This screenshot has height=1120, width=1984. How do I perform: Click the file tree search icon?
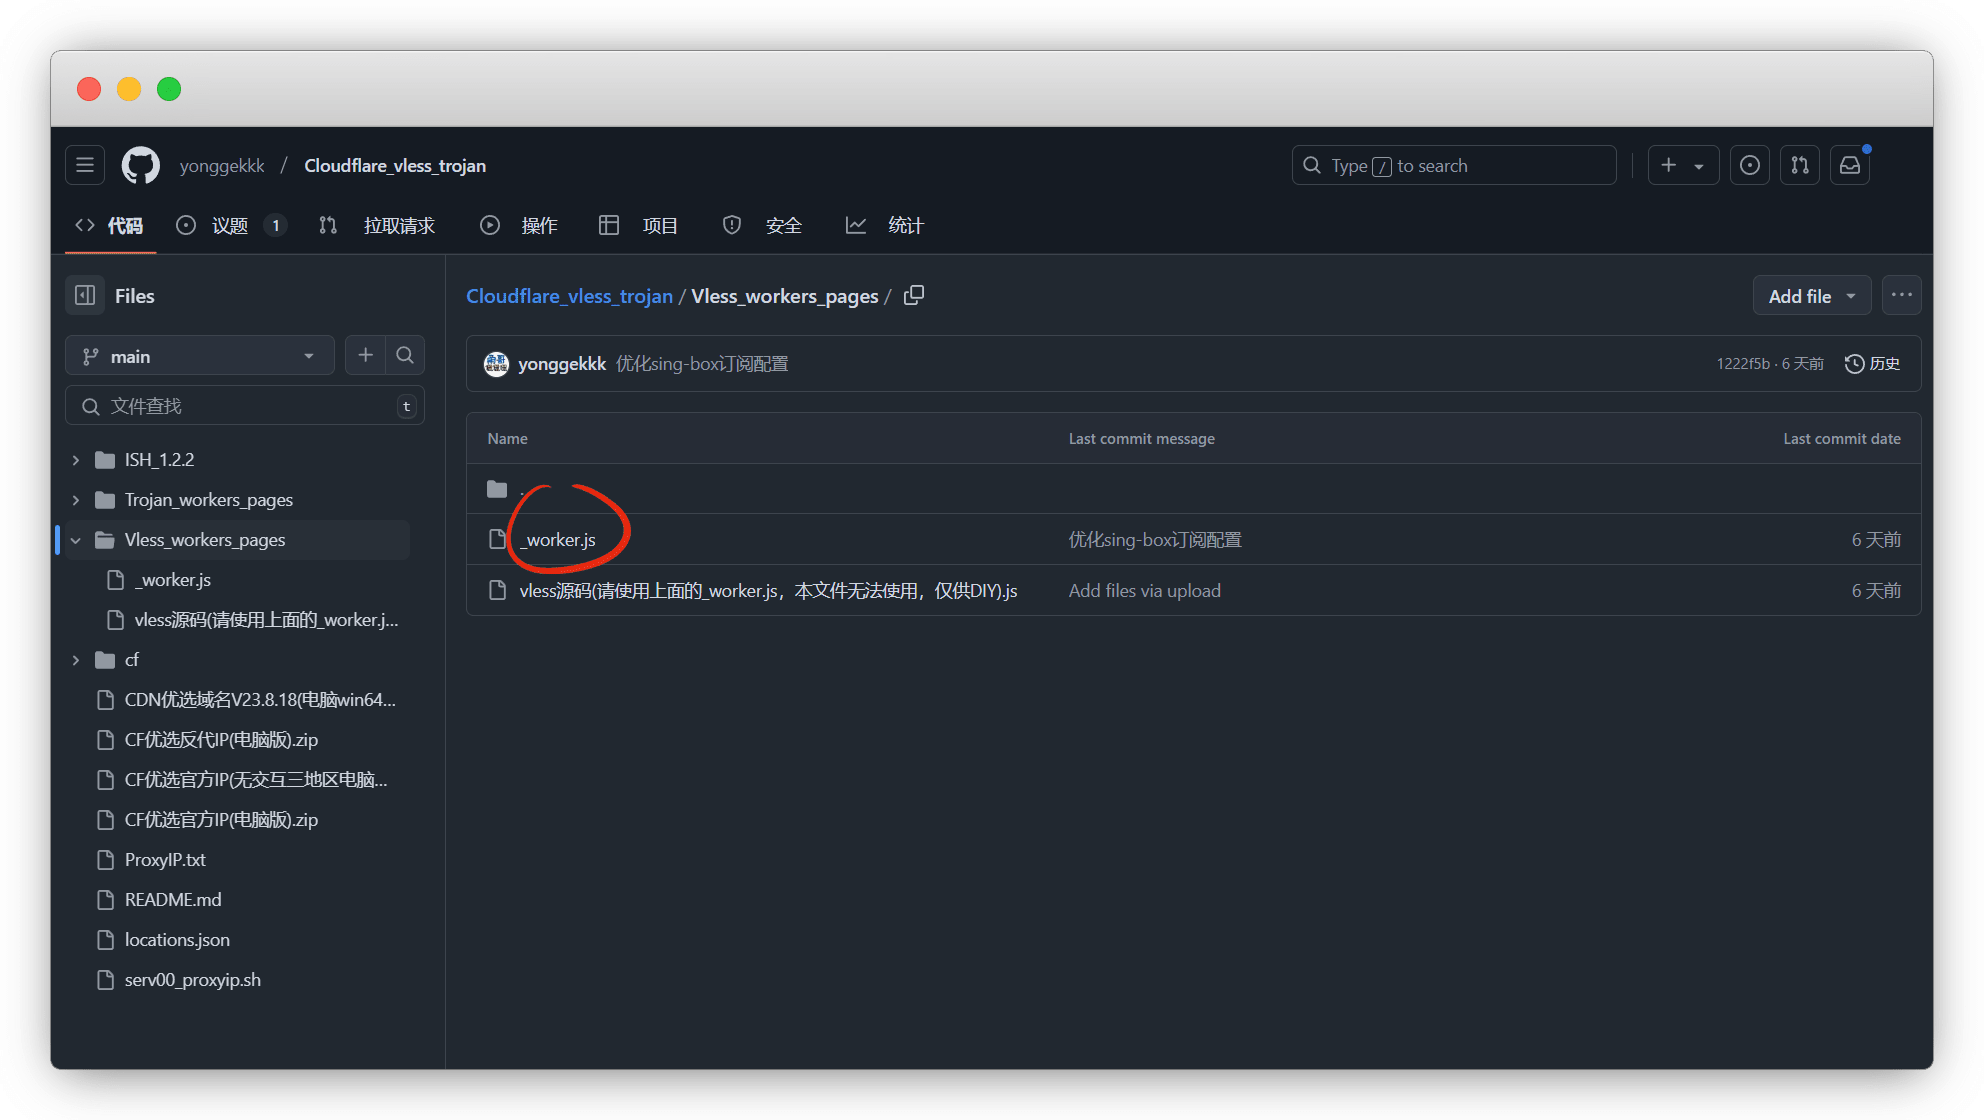[x=405, y=356]
